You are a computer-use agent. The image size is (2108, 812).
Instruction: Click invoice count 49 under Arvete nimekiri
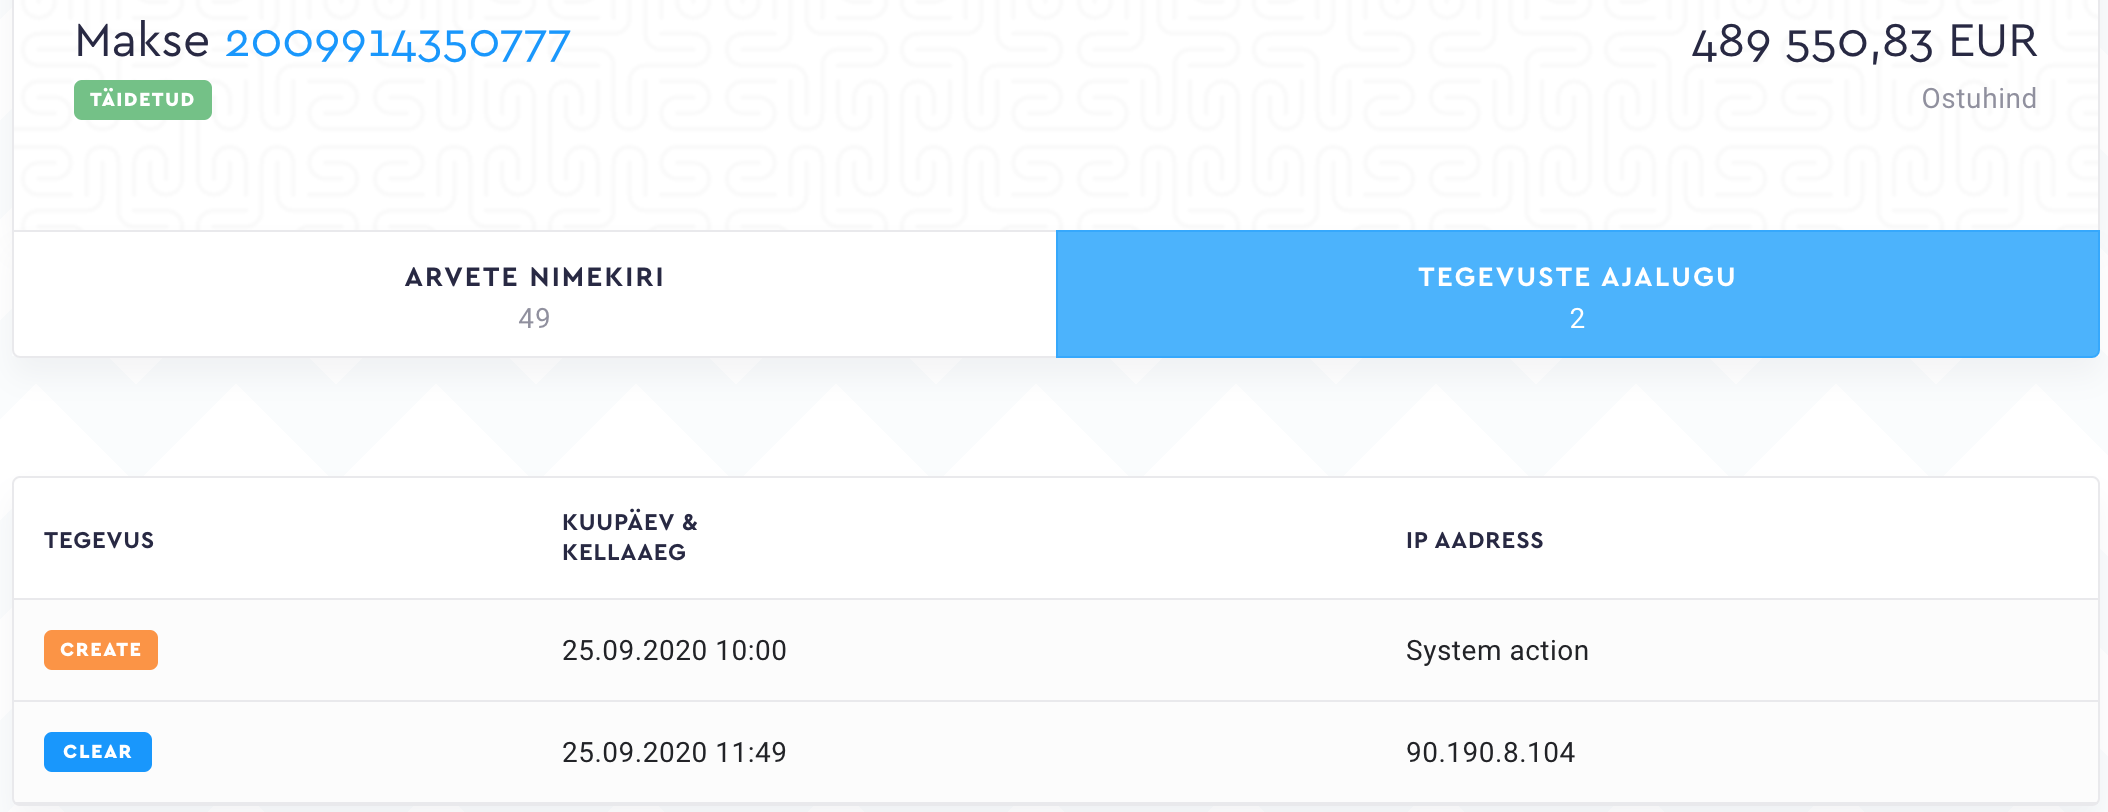tap(534, 318)
